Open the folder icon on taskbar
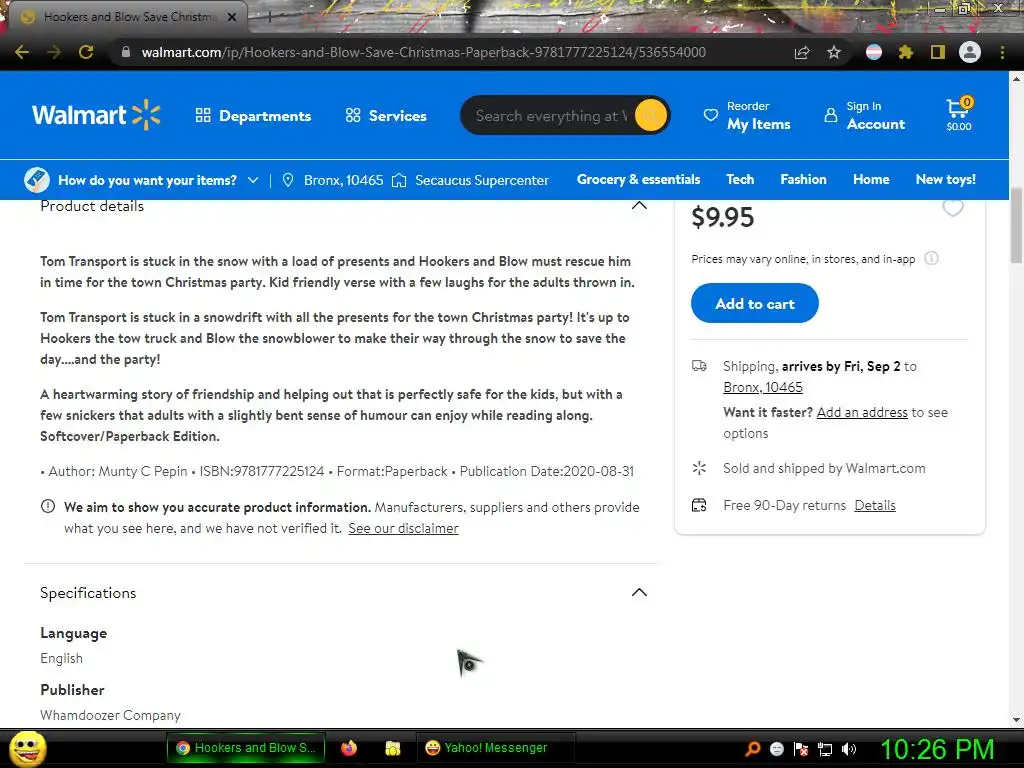The height and width of the screenshot is (768, 1024). coord(392,748)
